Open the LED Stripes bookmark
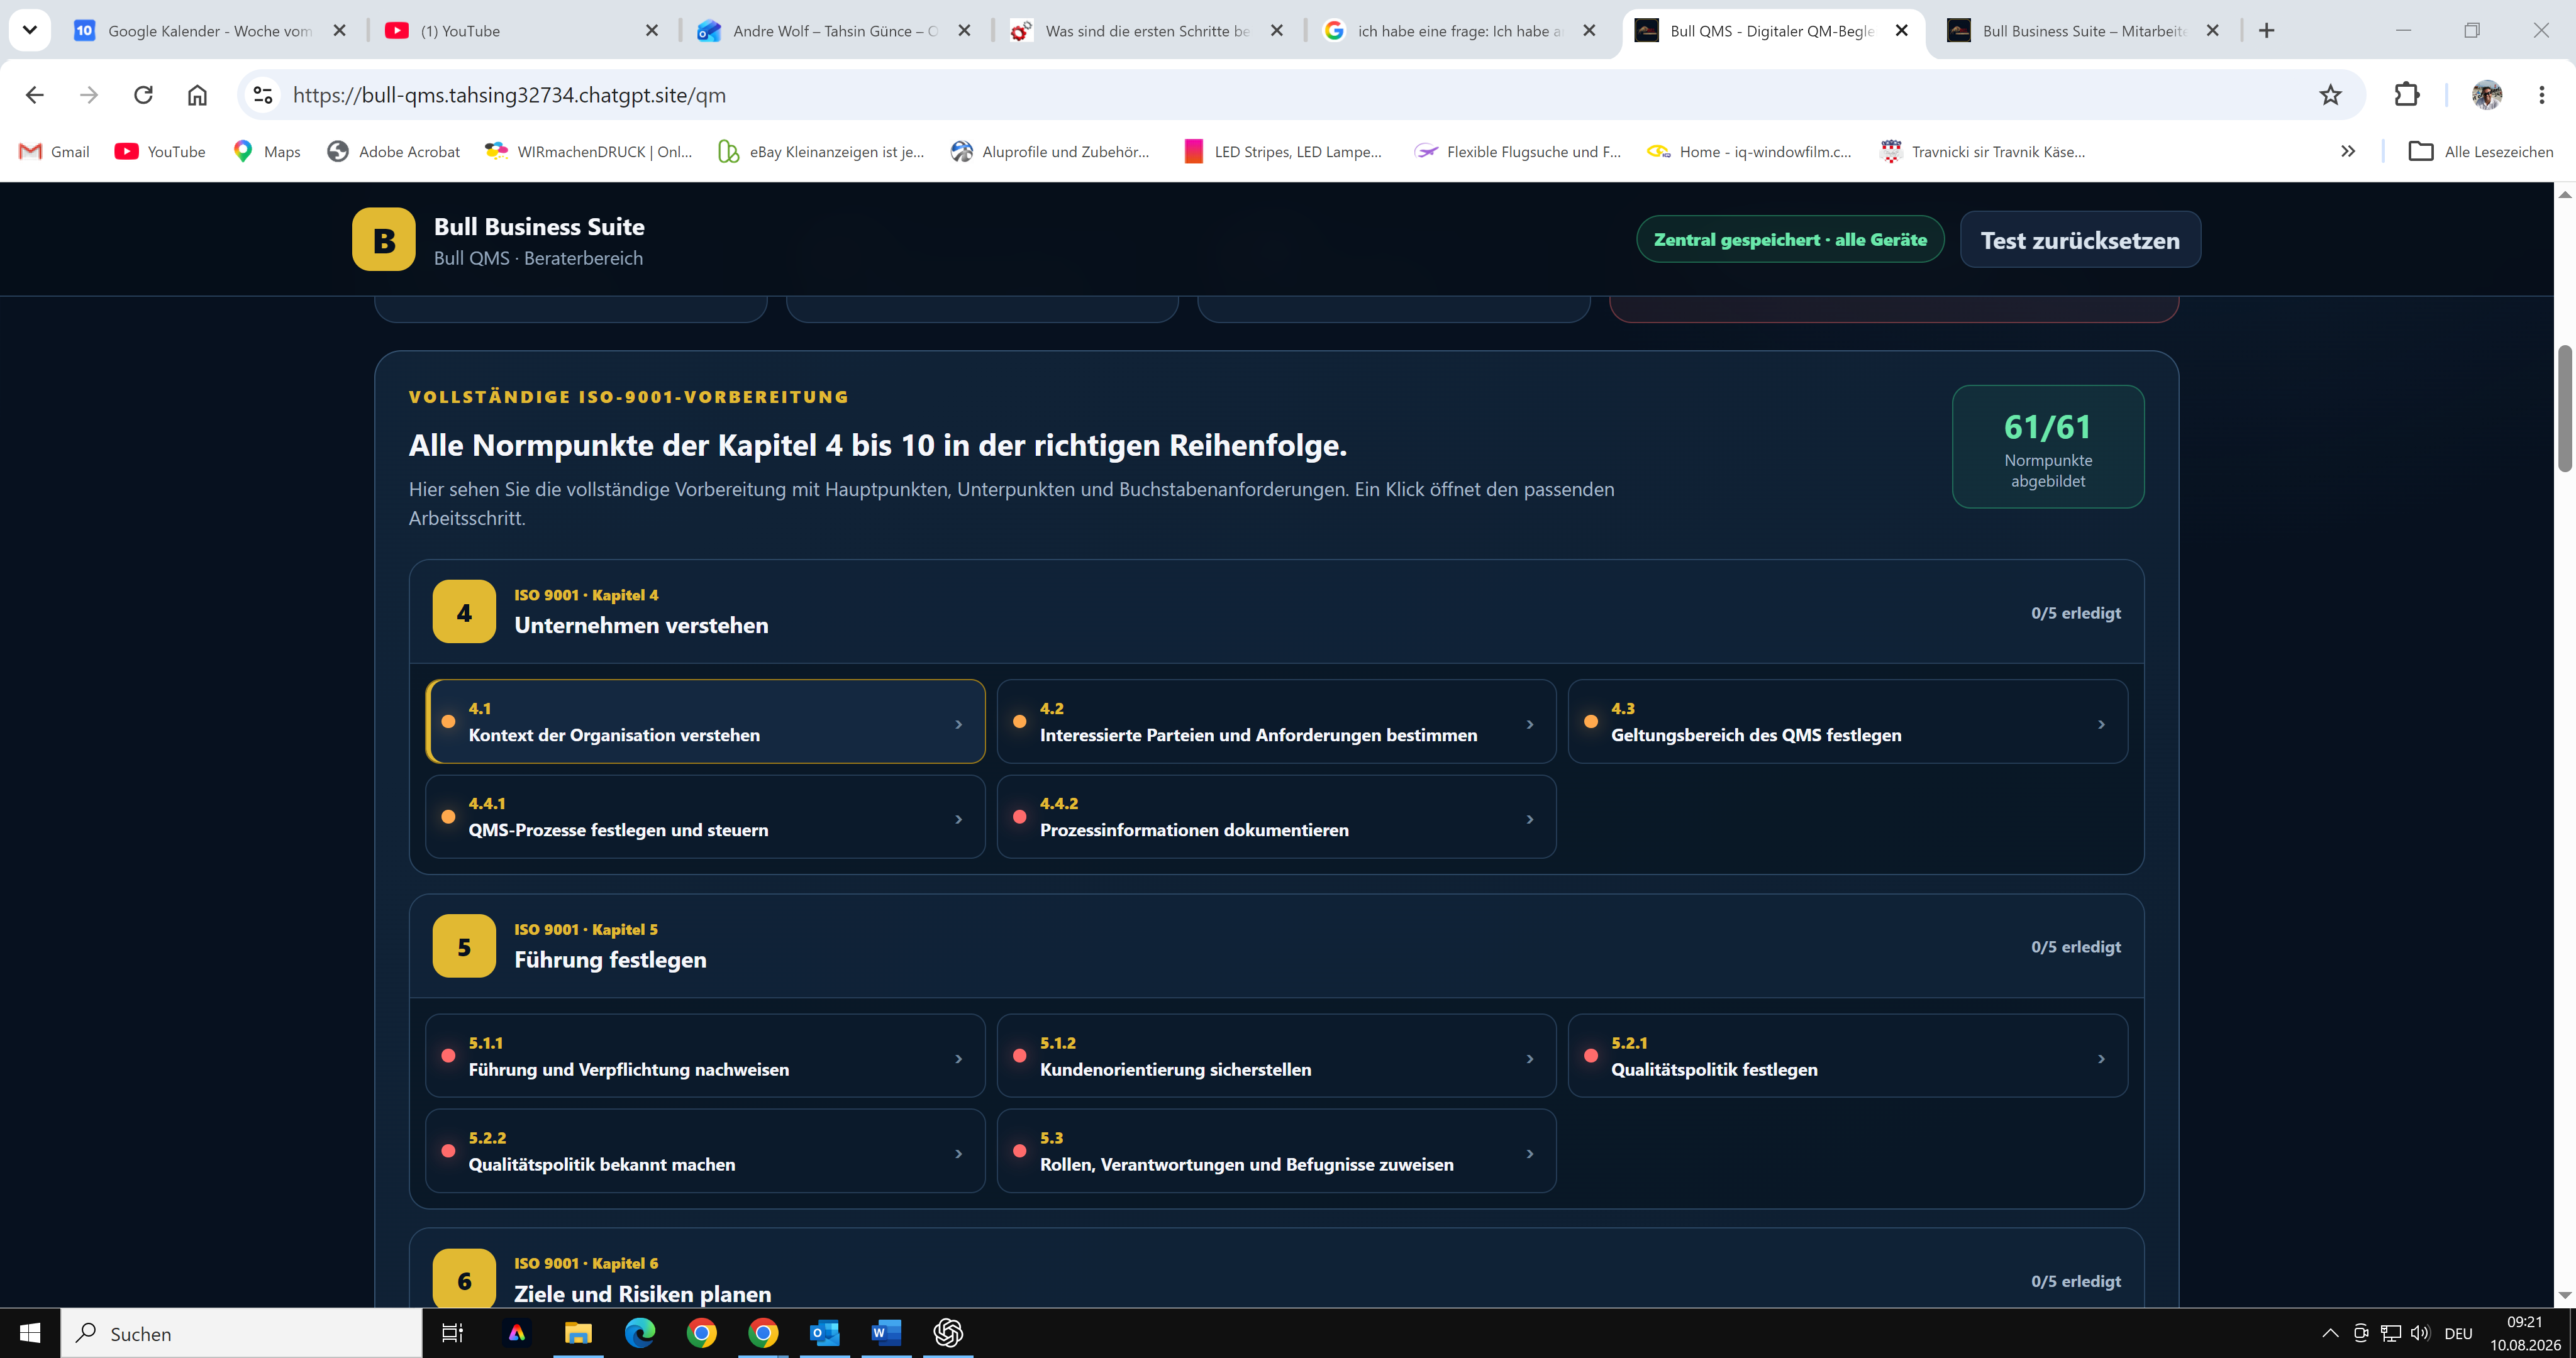This screenshot has width=2576, height=1358. [1283, 151]
